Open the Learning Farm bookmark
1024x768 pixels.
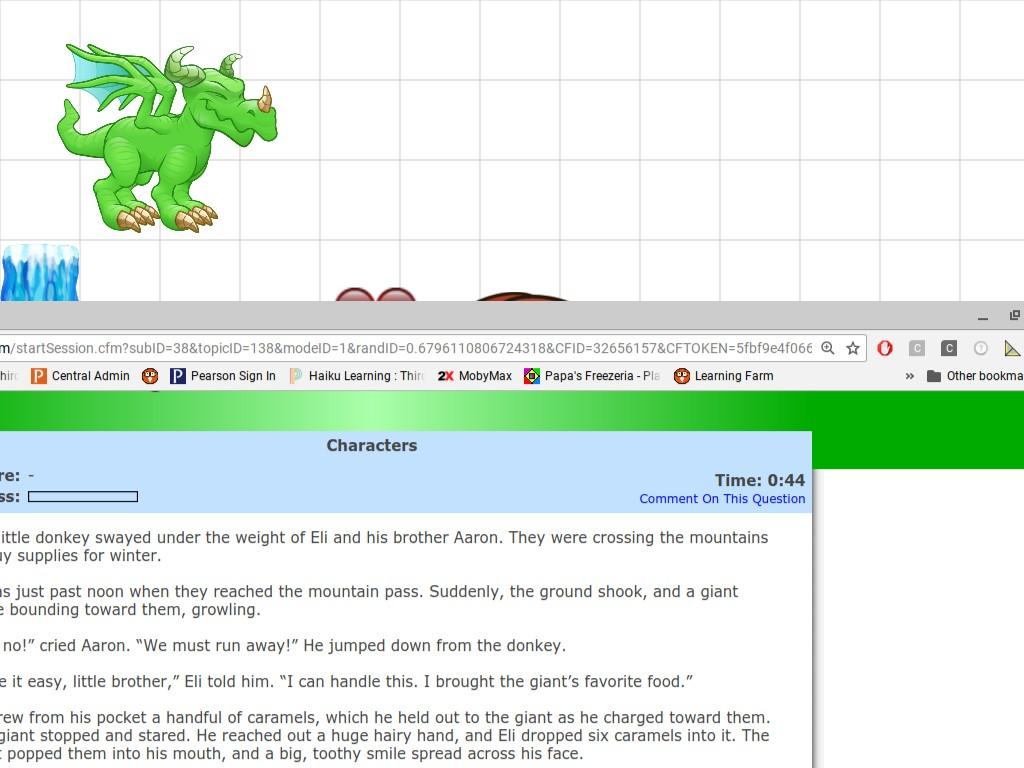pyautogui.click(x=724, y=376)
